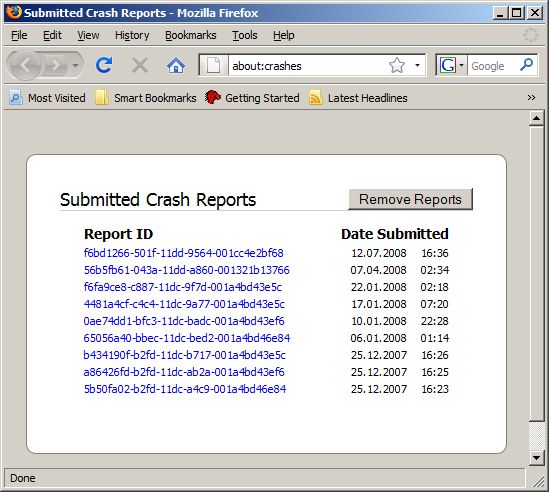Open the Help menu
This screenshot has height=492, width=549.
point(284,35)
